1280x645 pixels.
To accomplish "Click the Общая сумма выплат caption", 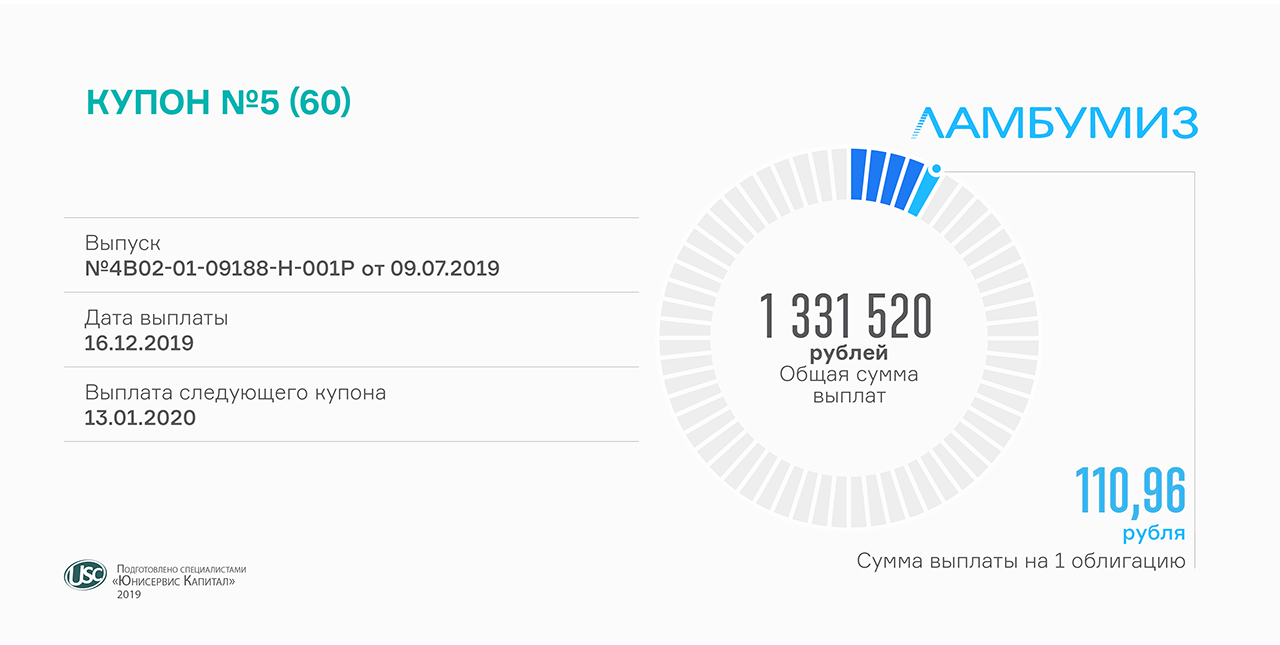I will pyautogui.click(x=848, y=385).
